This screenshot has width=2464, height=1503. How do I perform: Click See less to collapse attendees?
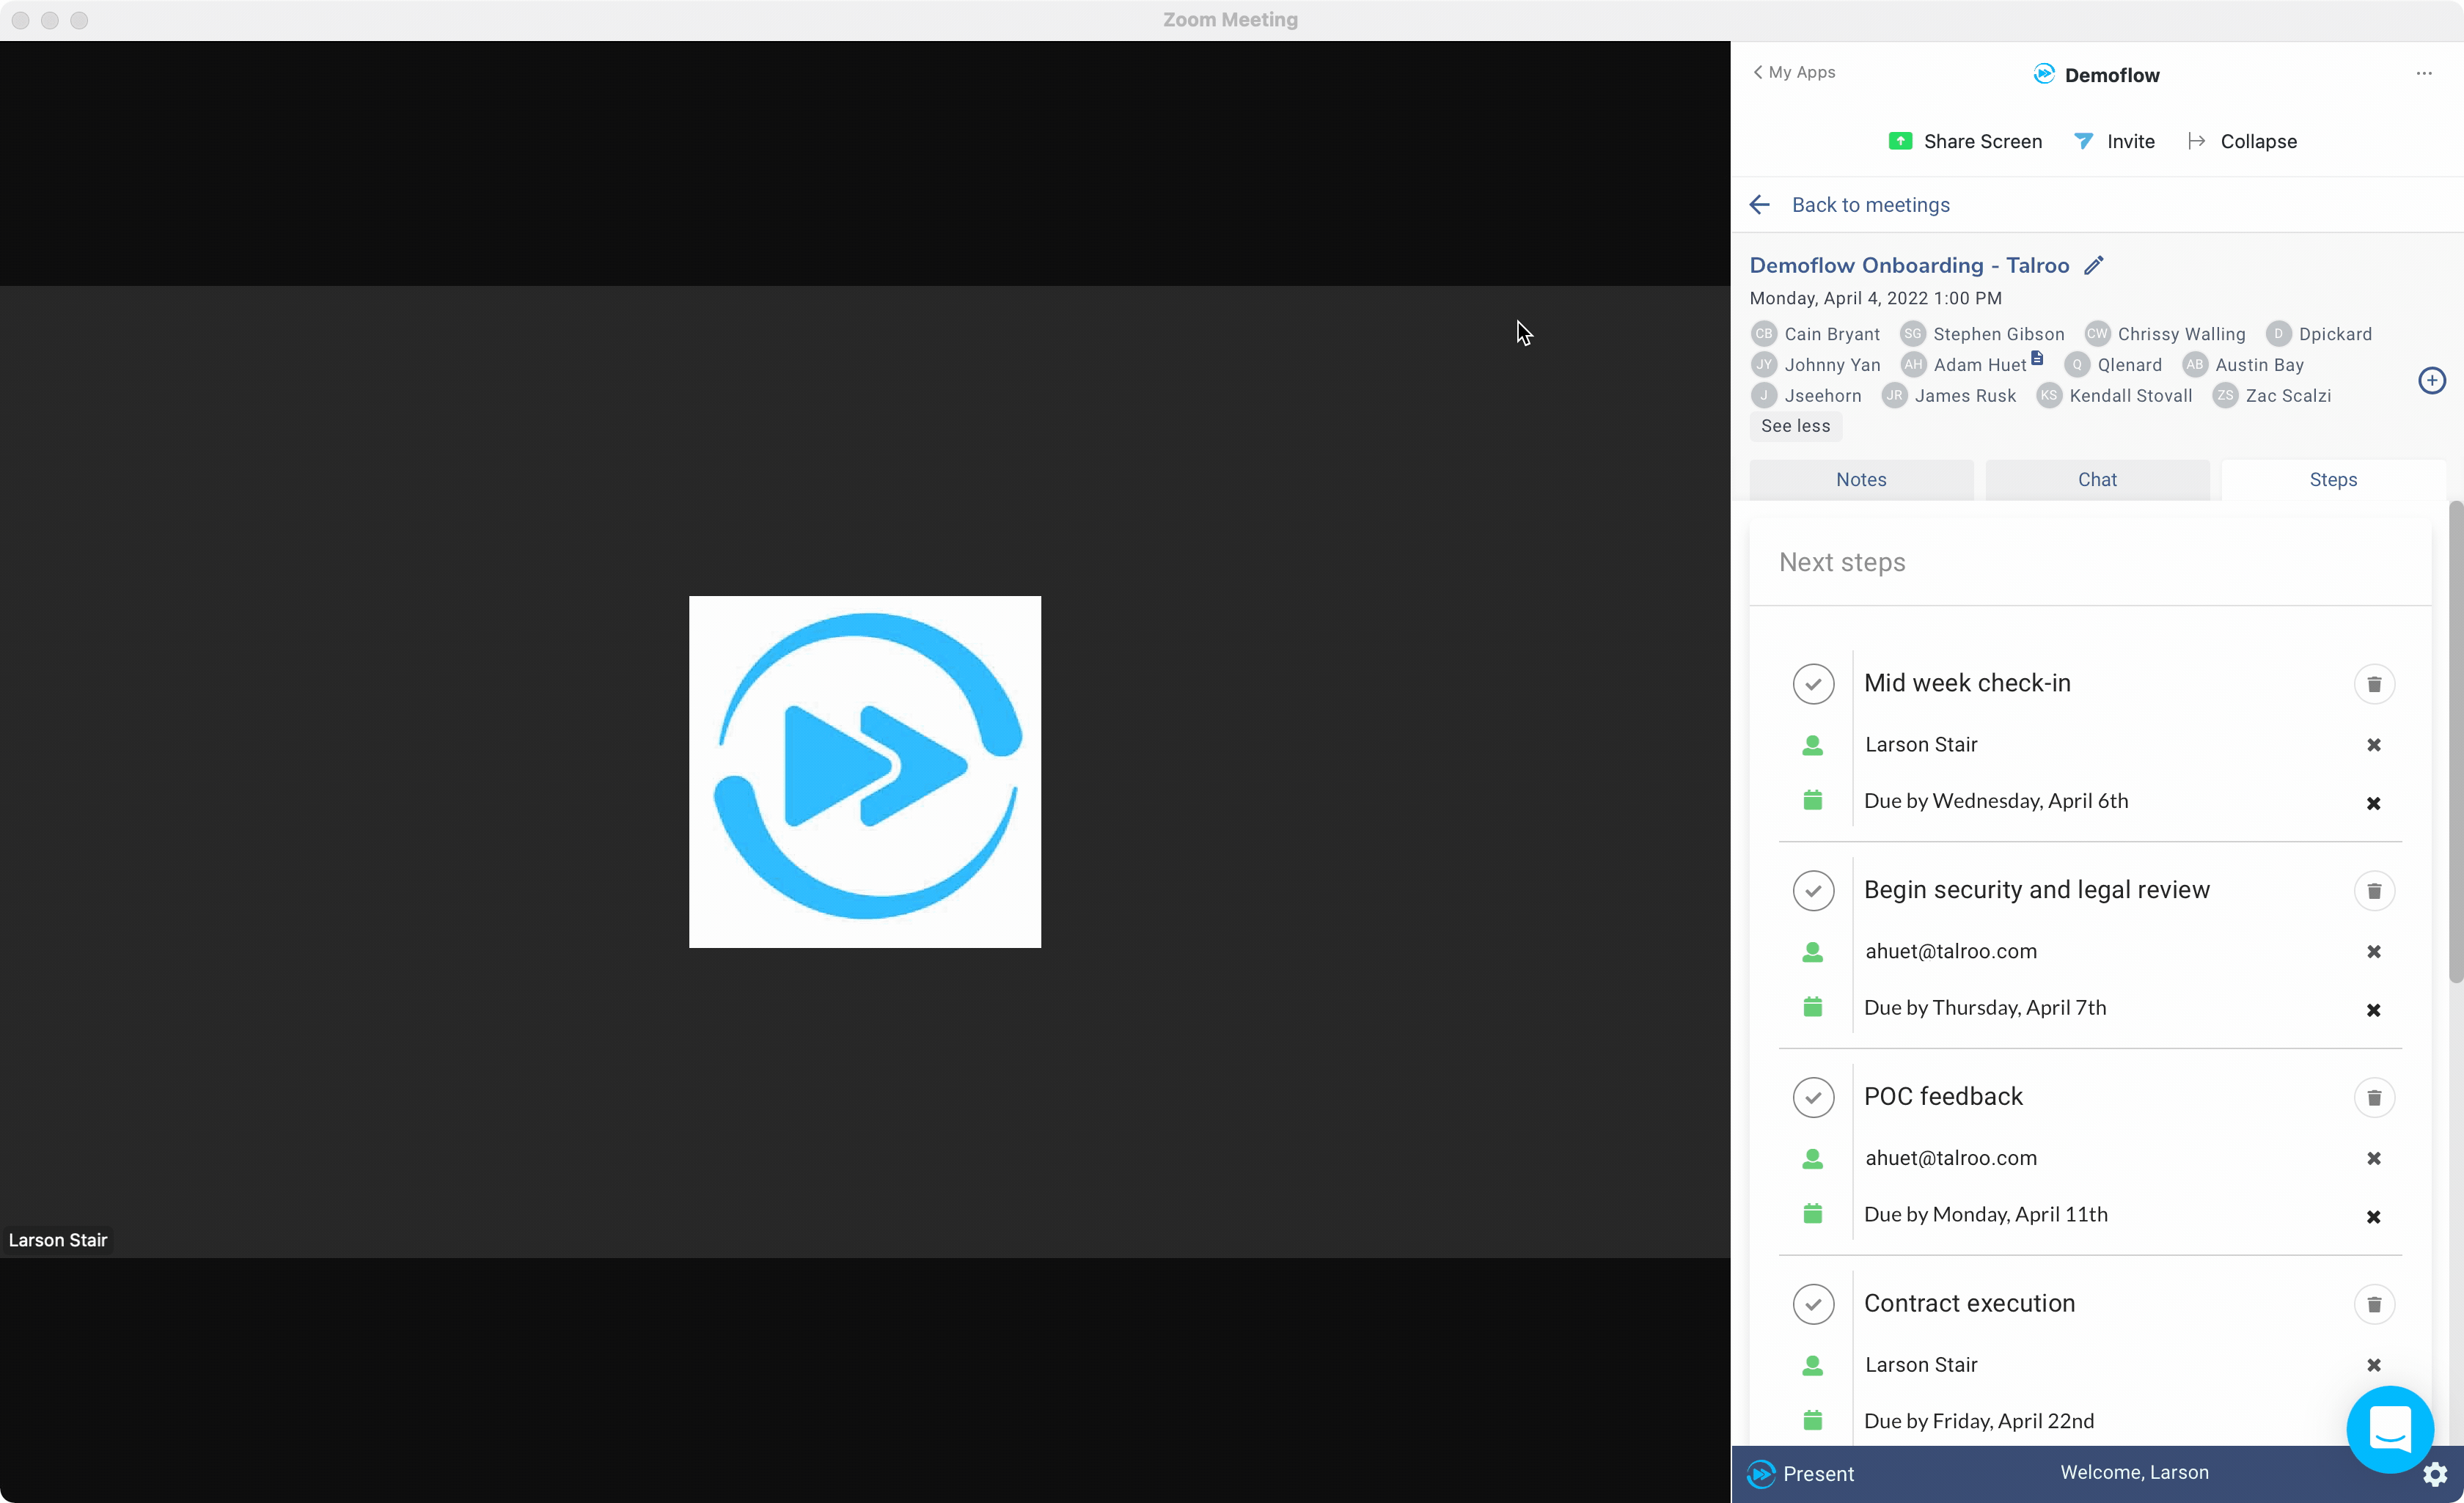[1795, 425]
